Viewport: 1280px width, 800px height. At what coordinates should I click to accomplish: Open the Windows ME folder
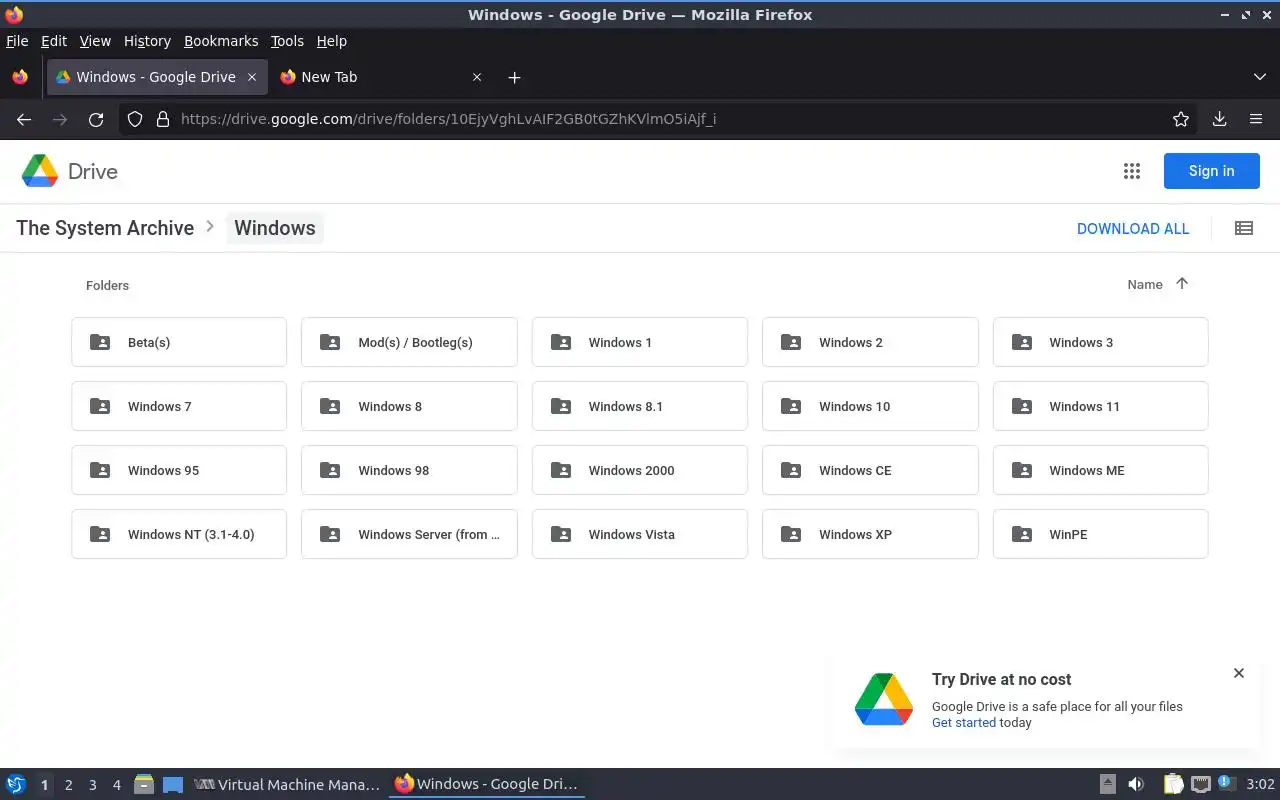tap(1100, 470)
